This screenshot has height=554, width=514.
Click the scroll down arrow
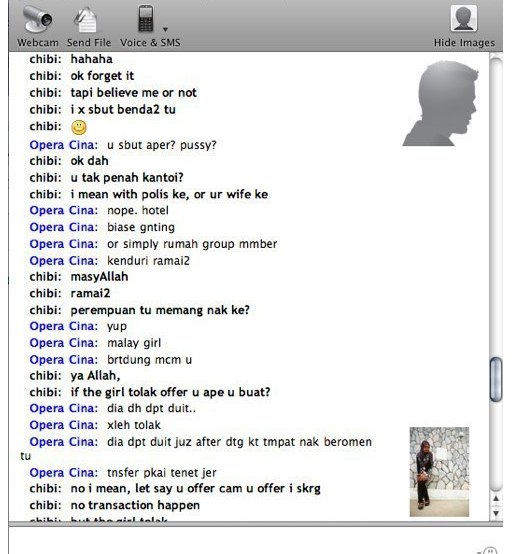(496, 513)
